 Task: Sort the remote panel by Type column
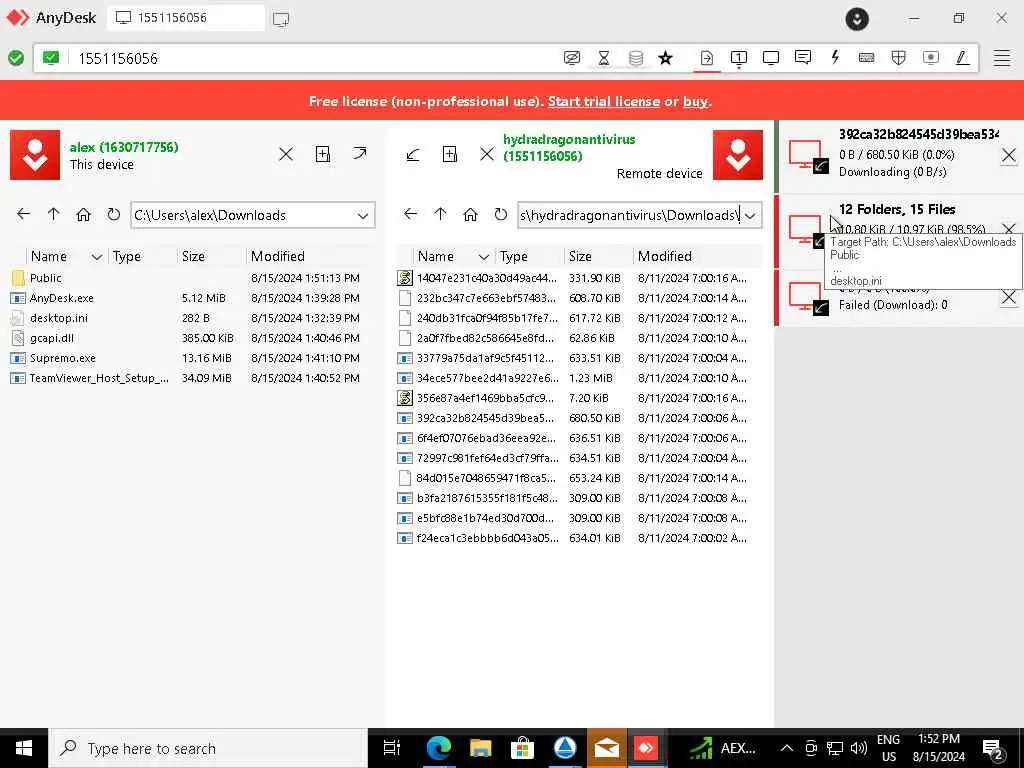tap(514, 256)
